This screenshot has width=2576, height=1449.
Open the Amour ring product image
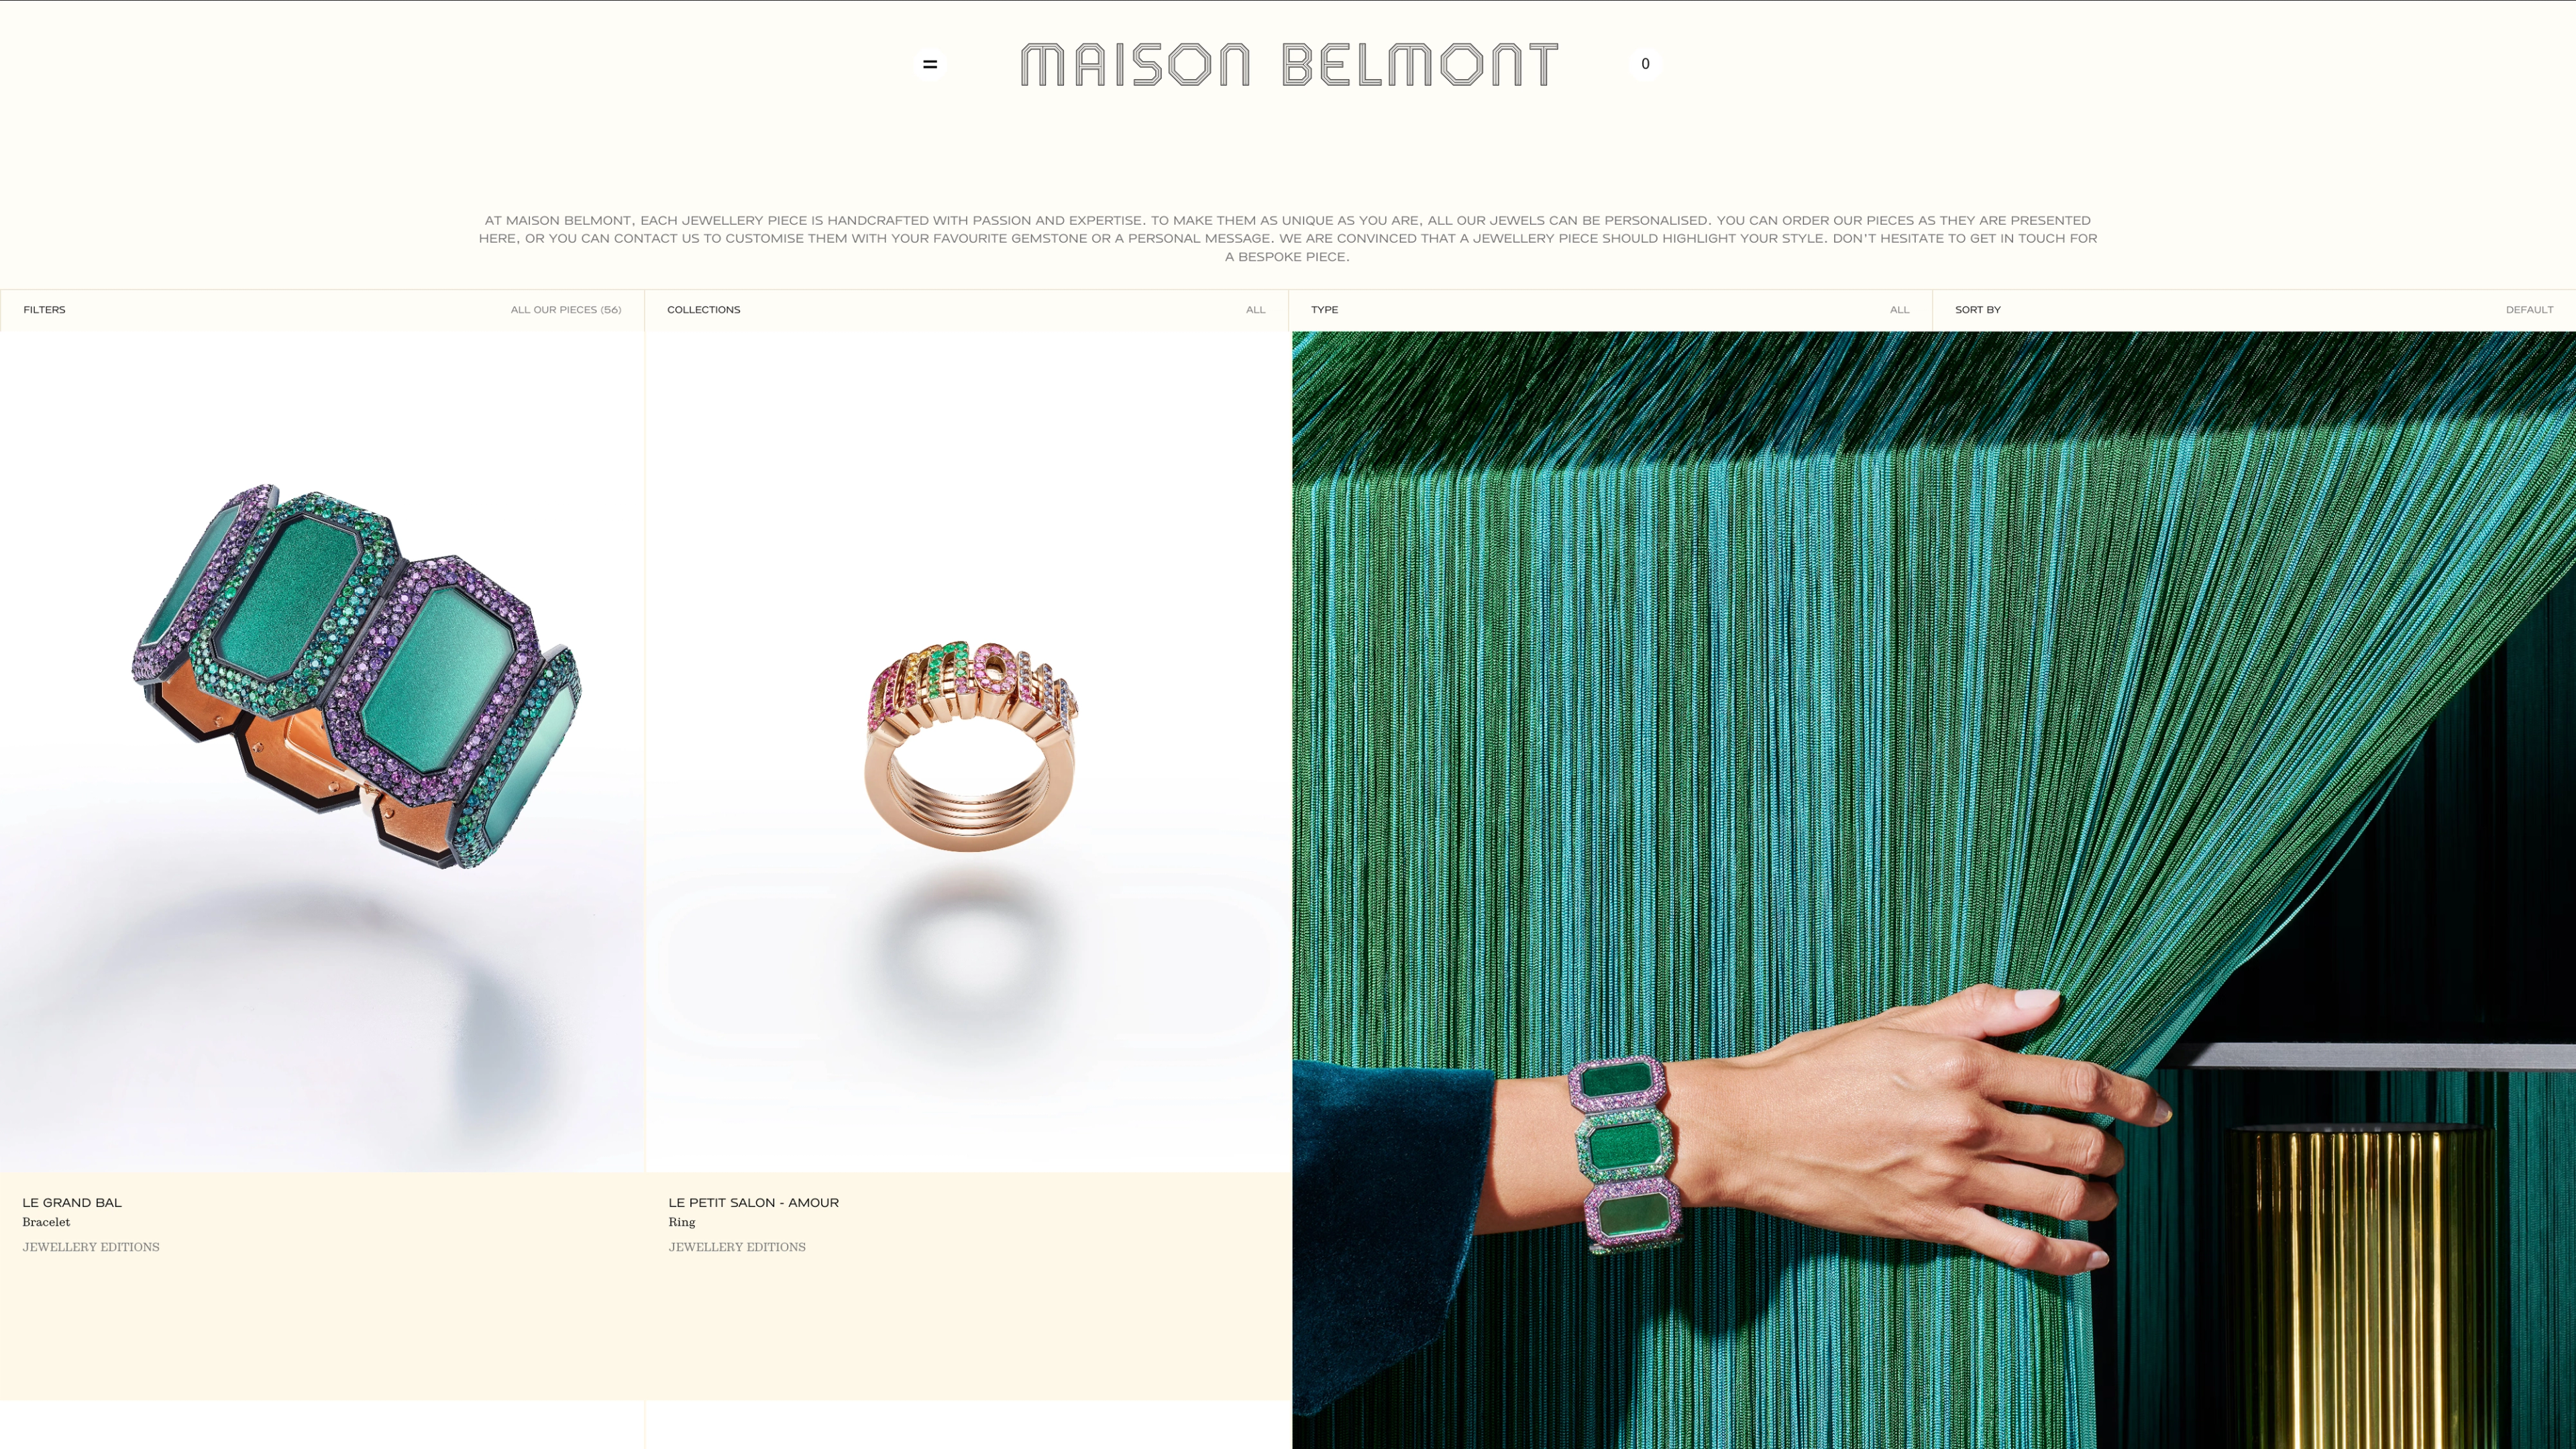968,751
